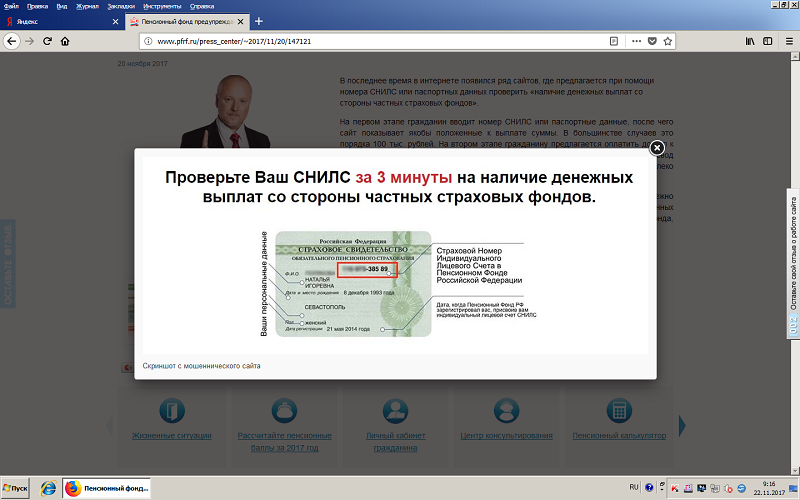Close the SNILS scam screenshot popup
Image resolution: width=800 pixels, height=500 pixels.
pos(657,148)
